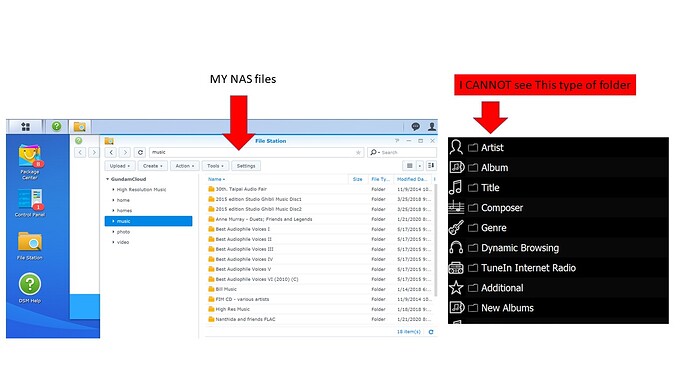This screenshot has width=690, height=388.
Task: Sort by the Size column header
Action: coord(357,179)
